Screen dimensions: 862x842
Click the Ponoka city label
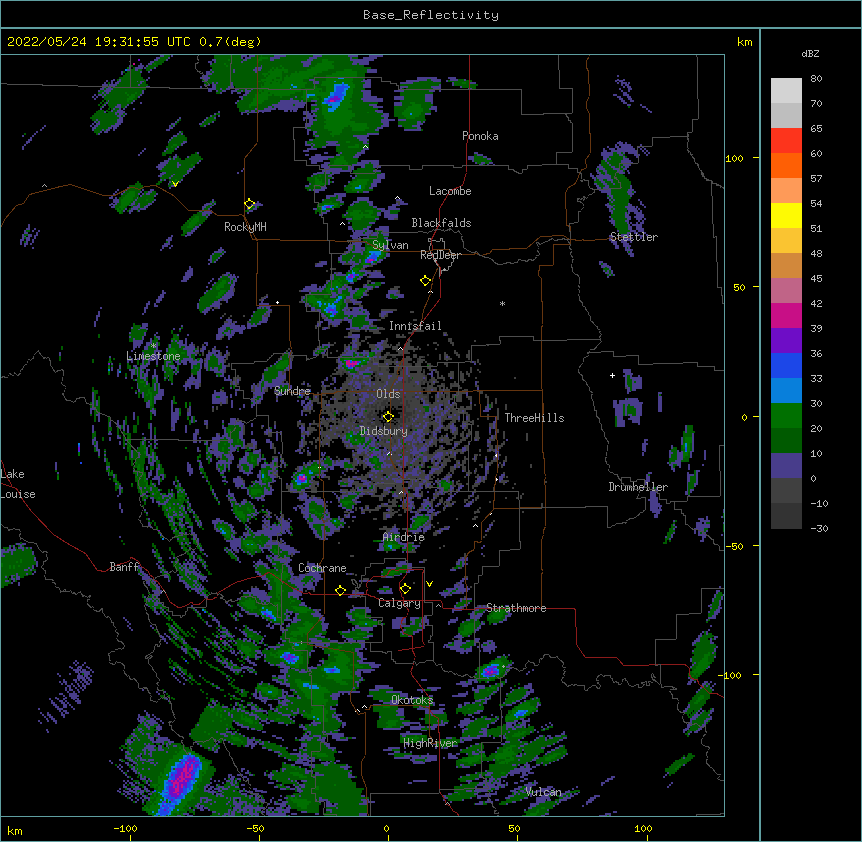point(480,136)
